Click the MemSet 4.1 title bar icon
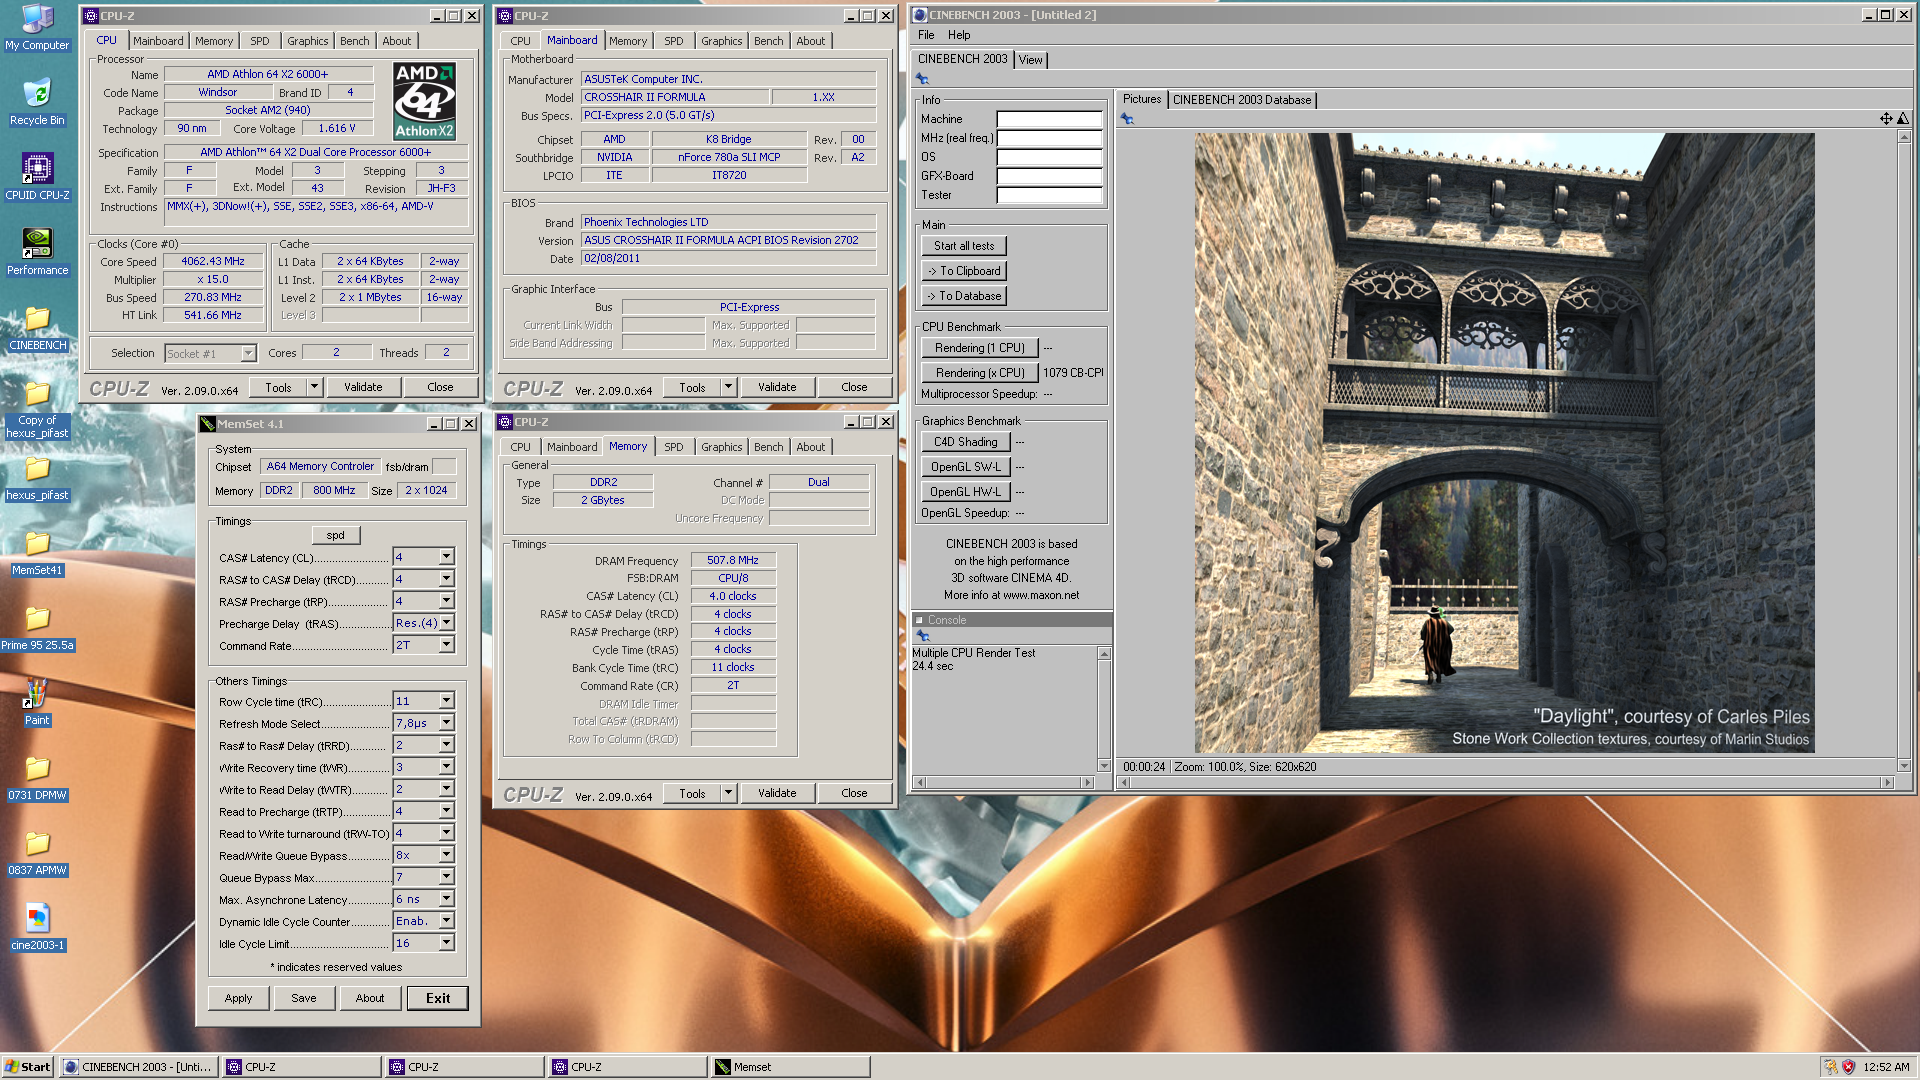The height and width of the screenshot is (1080, 1920). [x=208, y=424]
